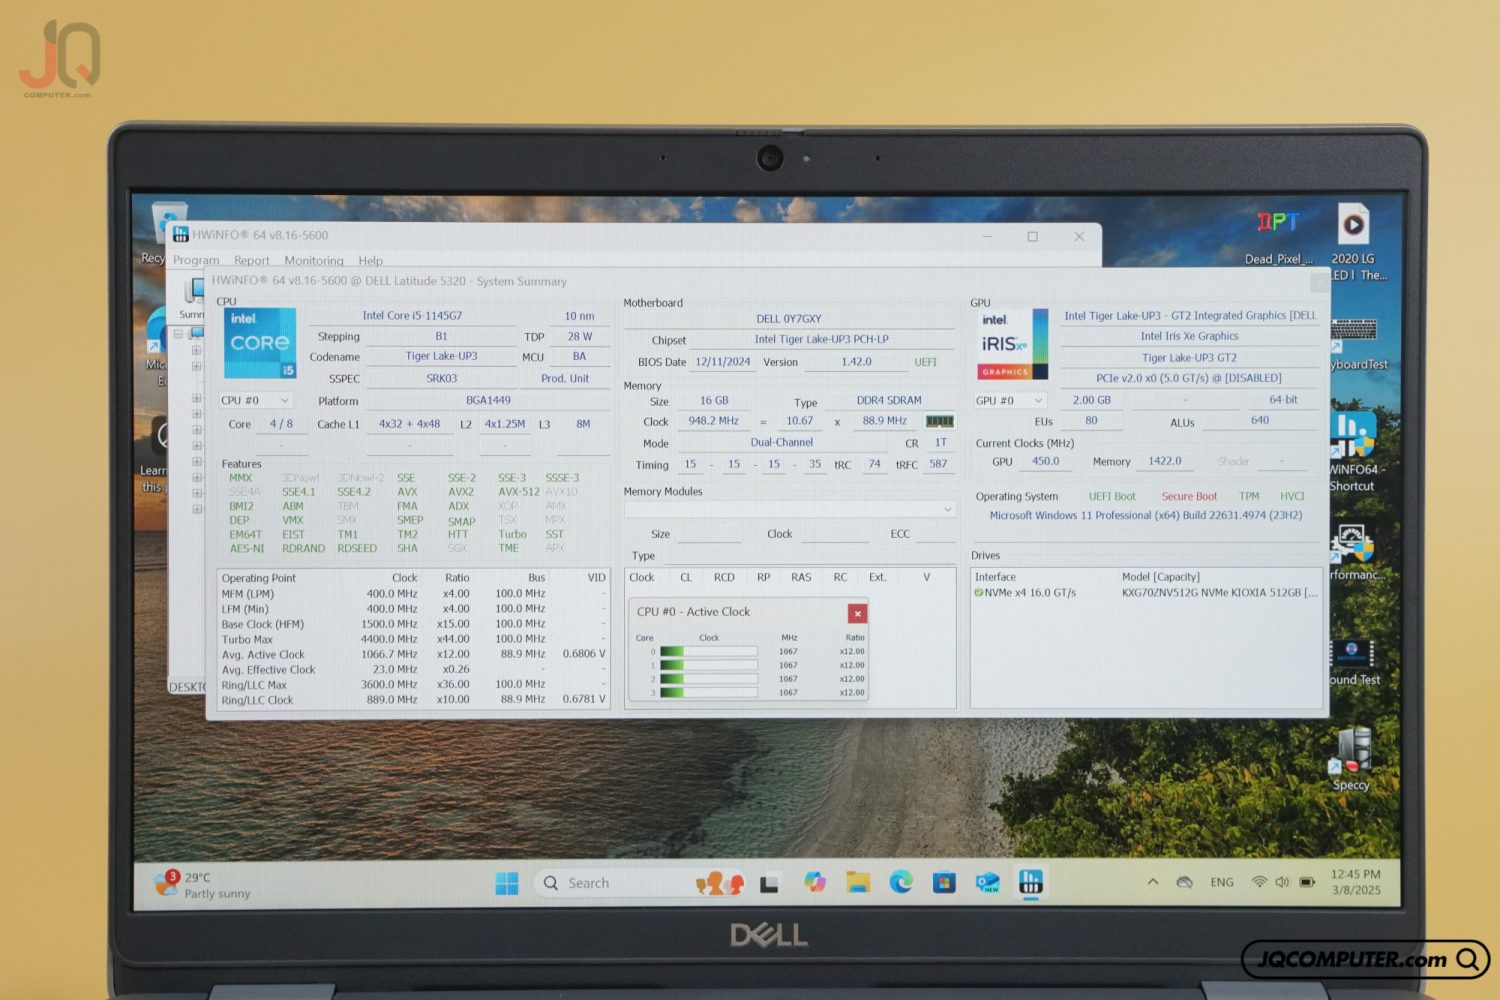
Task: Click the 16 GB memory size value
Action: tap(714, 400)
